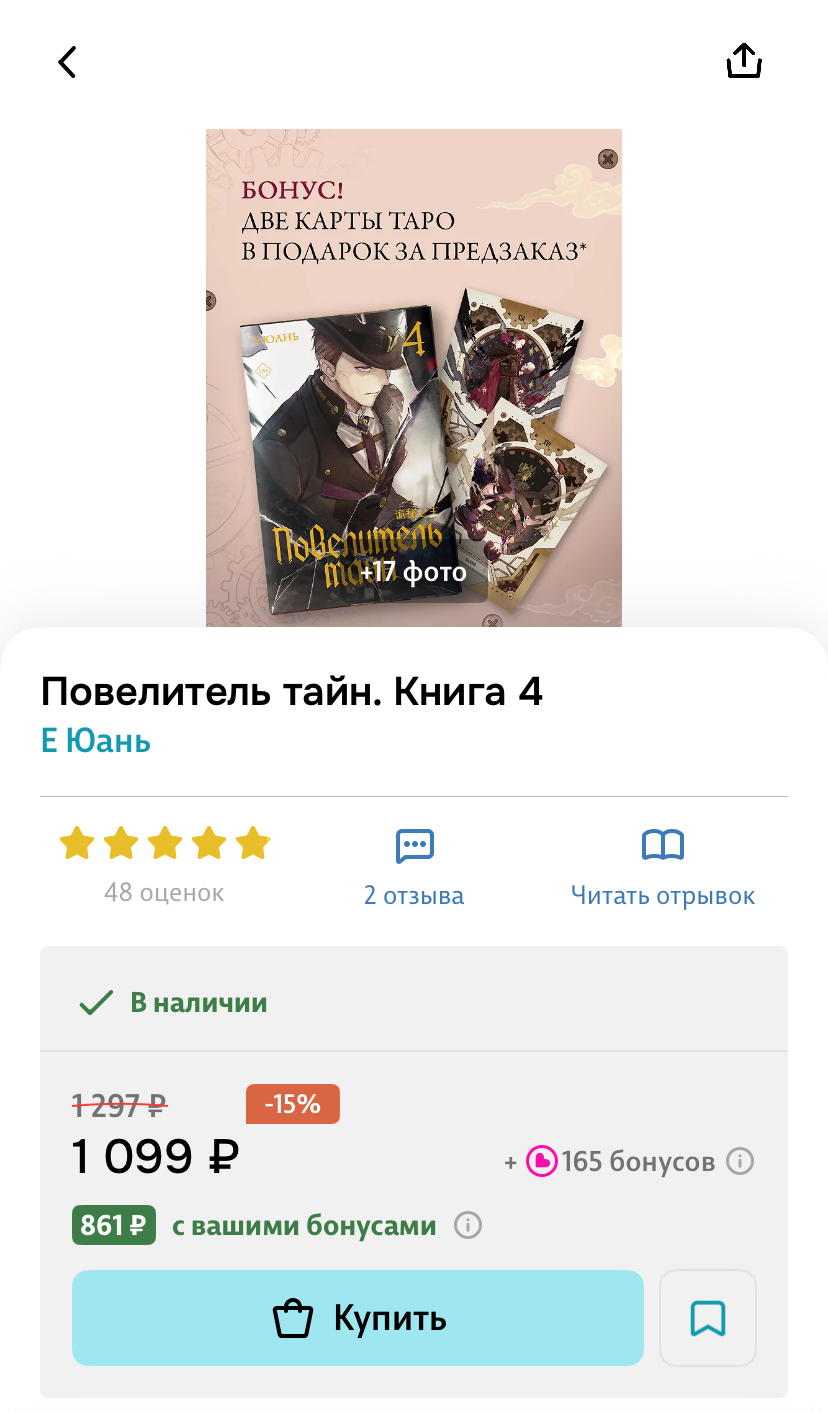Click info icon next to 165 бонусов
828x1413 pixels.
click(x=739, y=1161)
